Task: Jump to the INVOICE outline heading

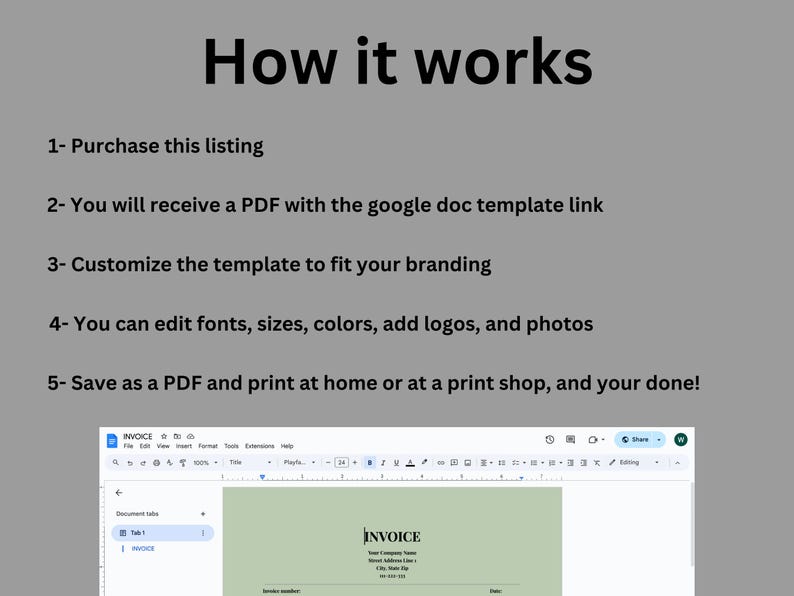Action: [143, 549]
